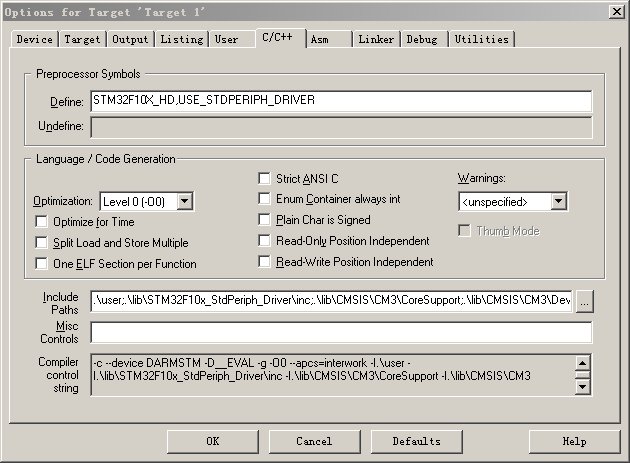Screen dimensions: 630x463
Task: Open the Linker tab
Action: pyautogui.click(x=376, y=39)
